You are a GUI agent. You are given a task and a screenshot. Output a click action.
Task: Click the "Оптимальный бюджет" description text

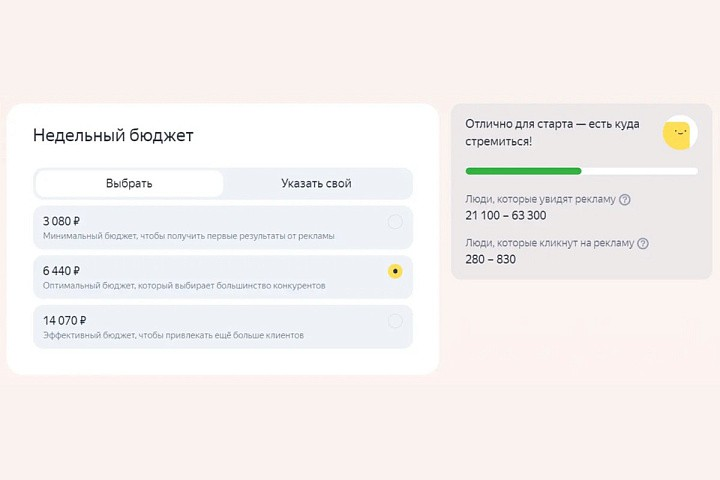[x=184, y=286]
